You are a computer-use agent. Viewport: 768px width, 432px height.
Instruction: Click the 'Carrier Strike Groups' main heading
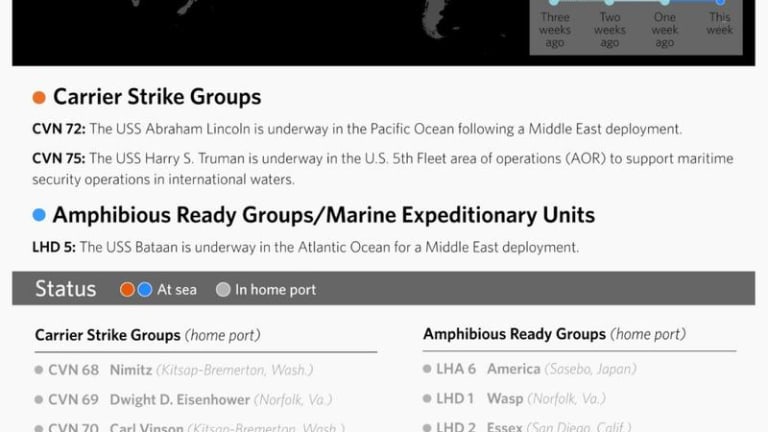tap(157, 97)
